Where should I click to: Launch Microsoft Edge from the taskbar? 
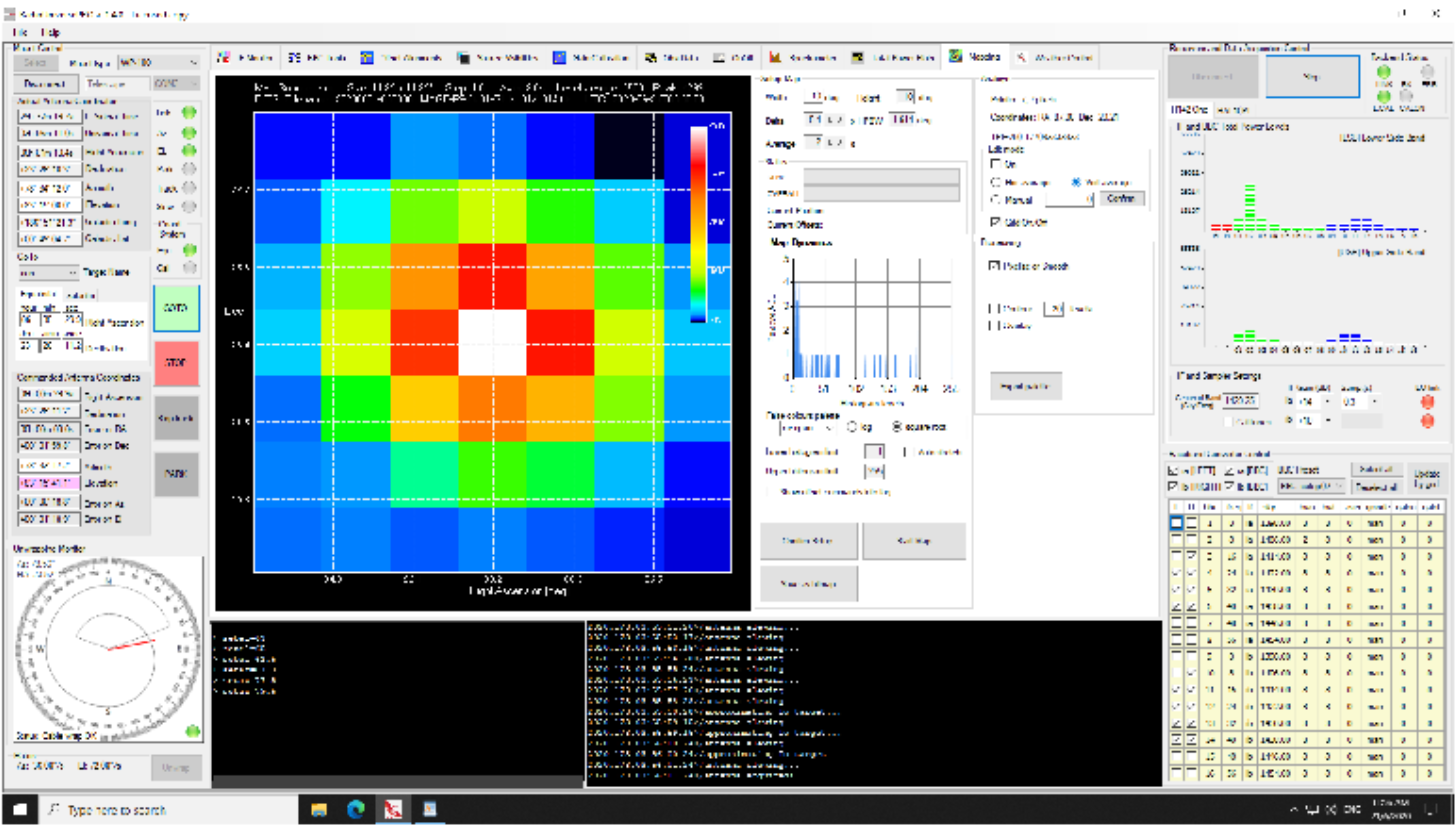355,809
